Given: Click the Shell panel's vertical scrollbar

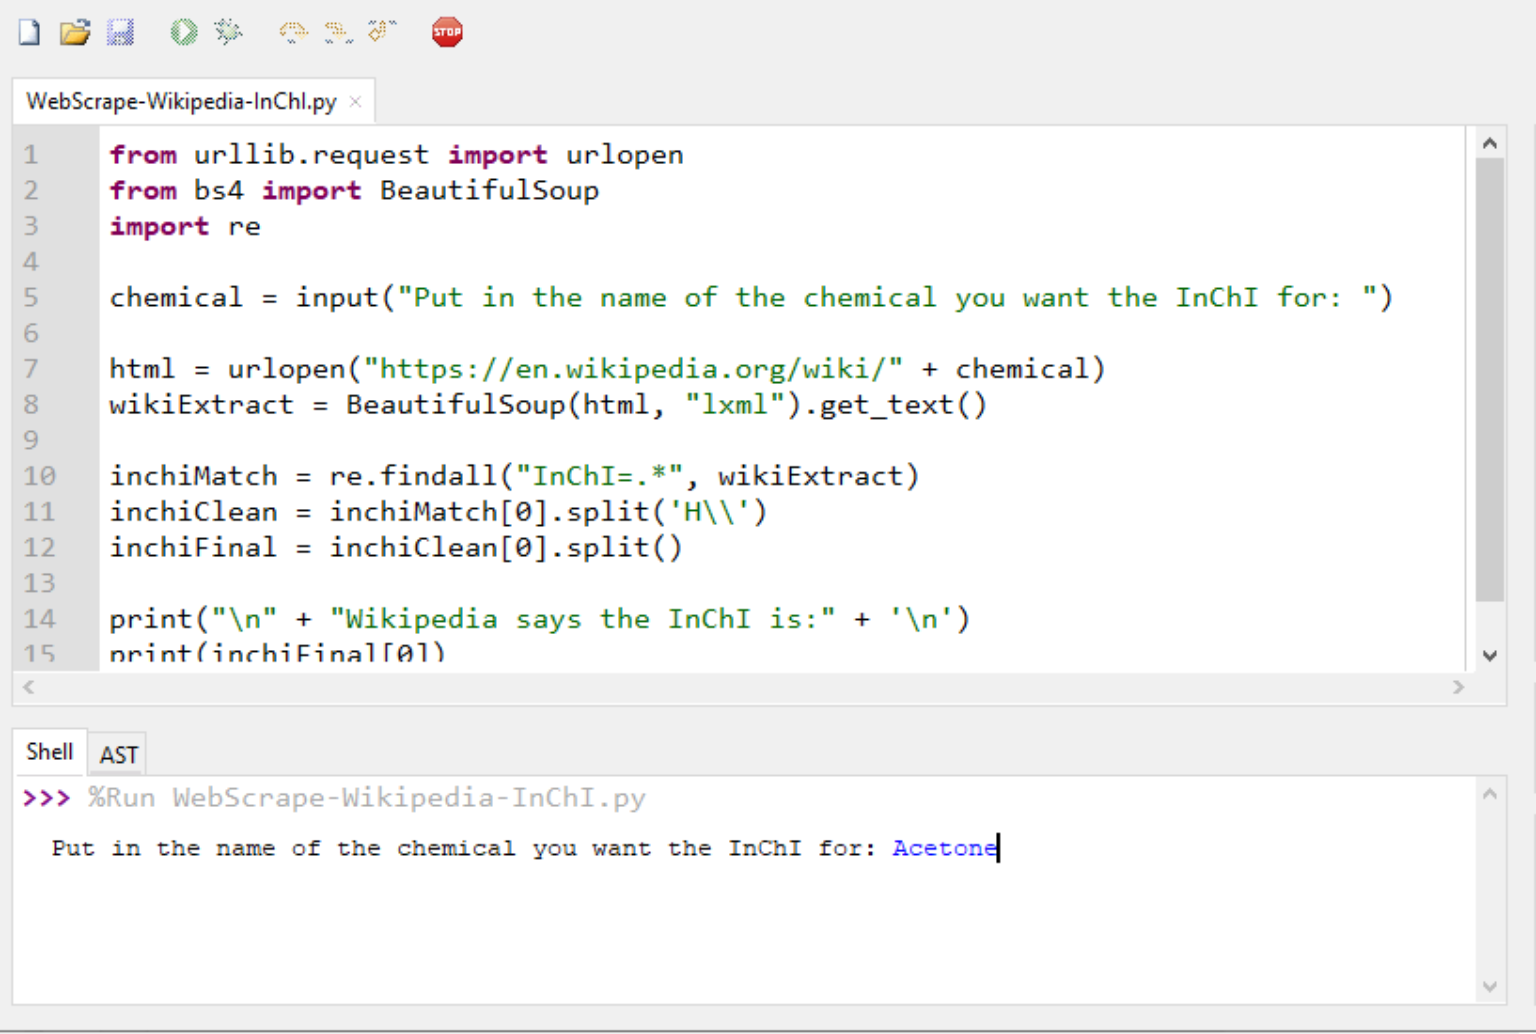Looking at the screenshot, I should pyautogui.click(x=1489, y=890).
